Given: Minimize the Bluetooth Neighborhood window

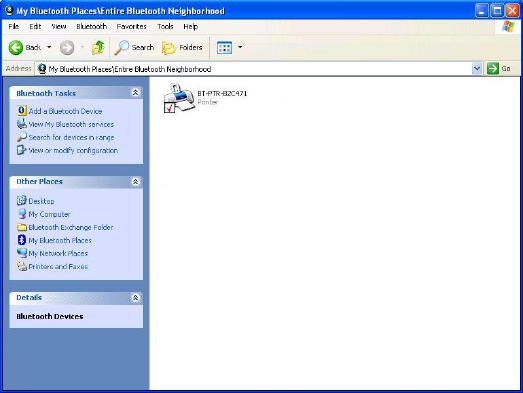Looking at the screenshot, I should tap(481, 11).
